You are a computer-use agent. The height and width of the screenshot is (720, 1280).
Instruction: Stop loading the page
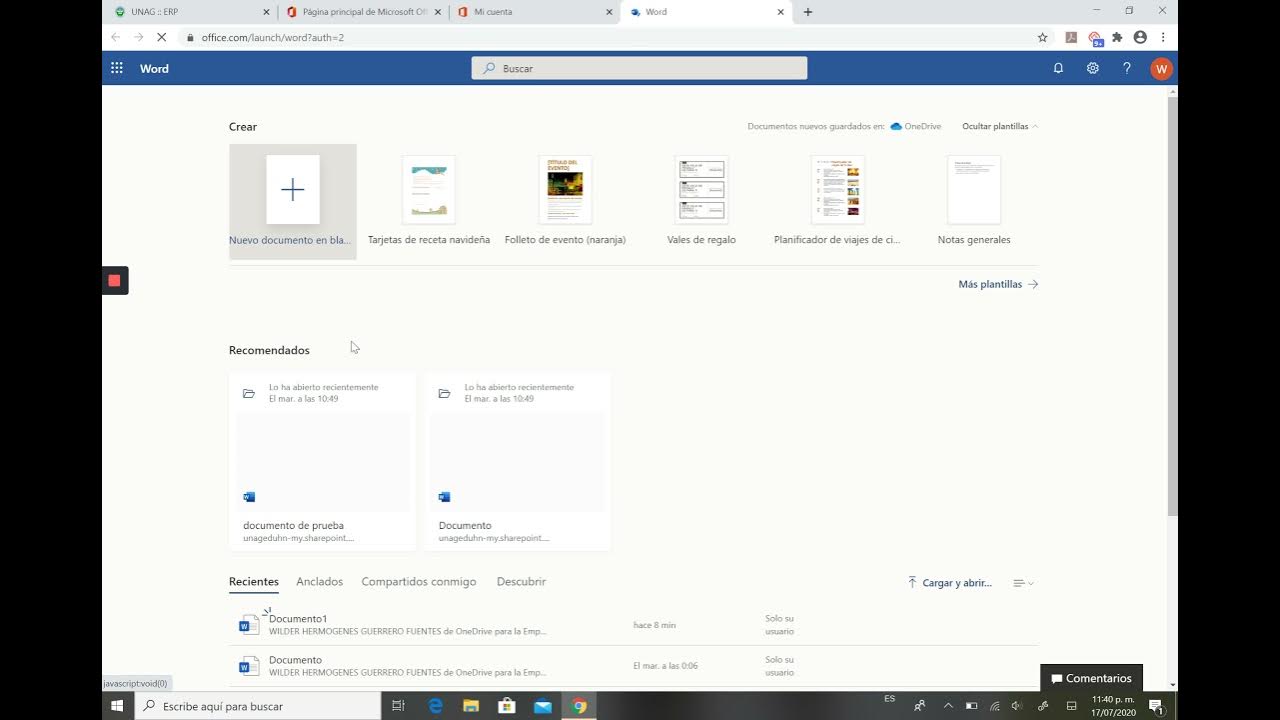click(162, 37)
